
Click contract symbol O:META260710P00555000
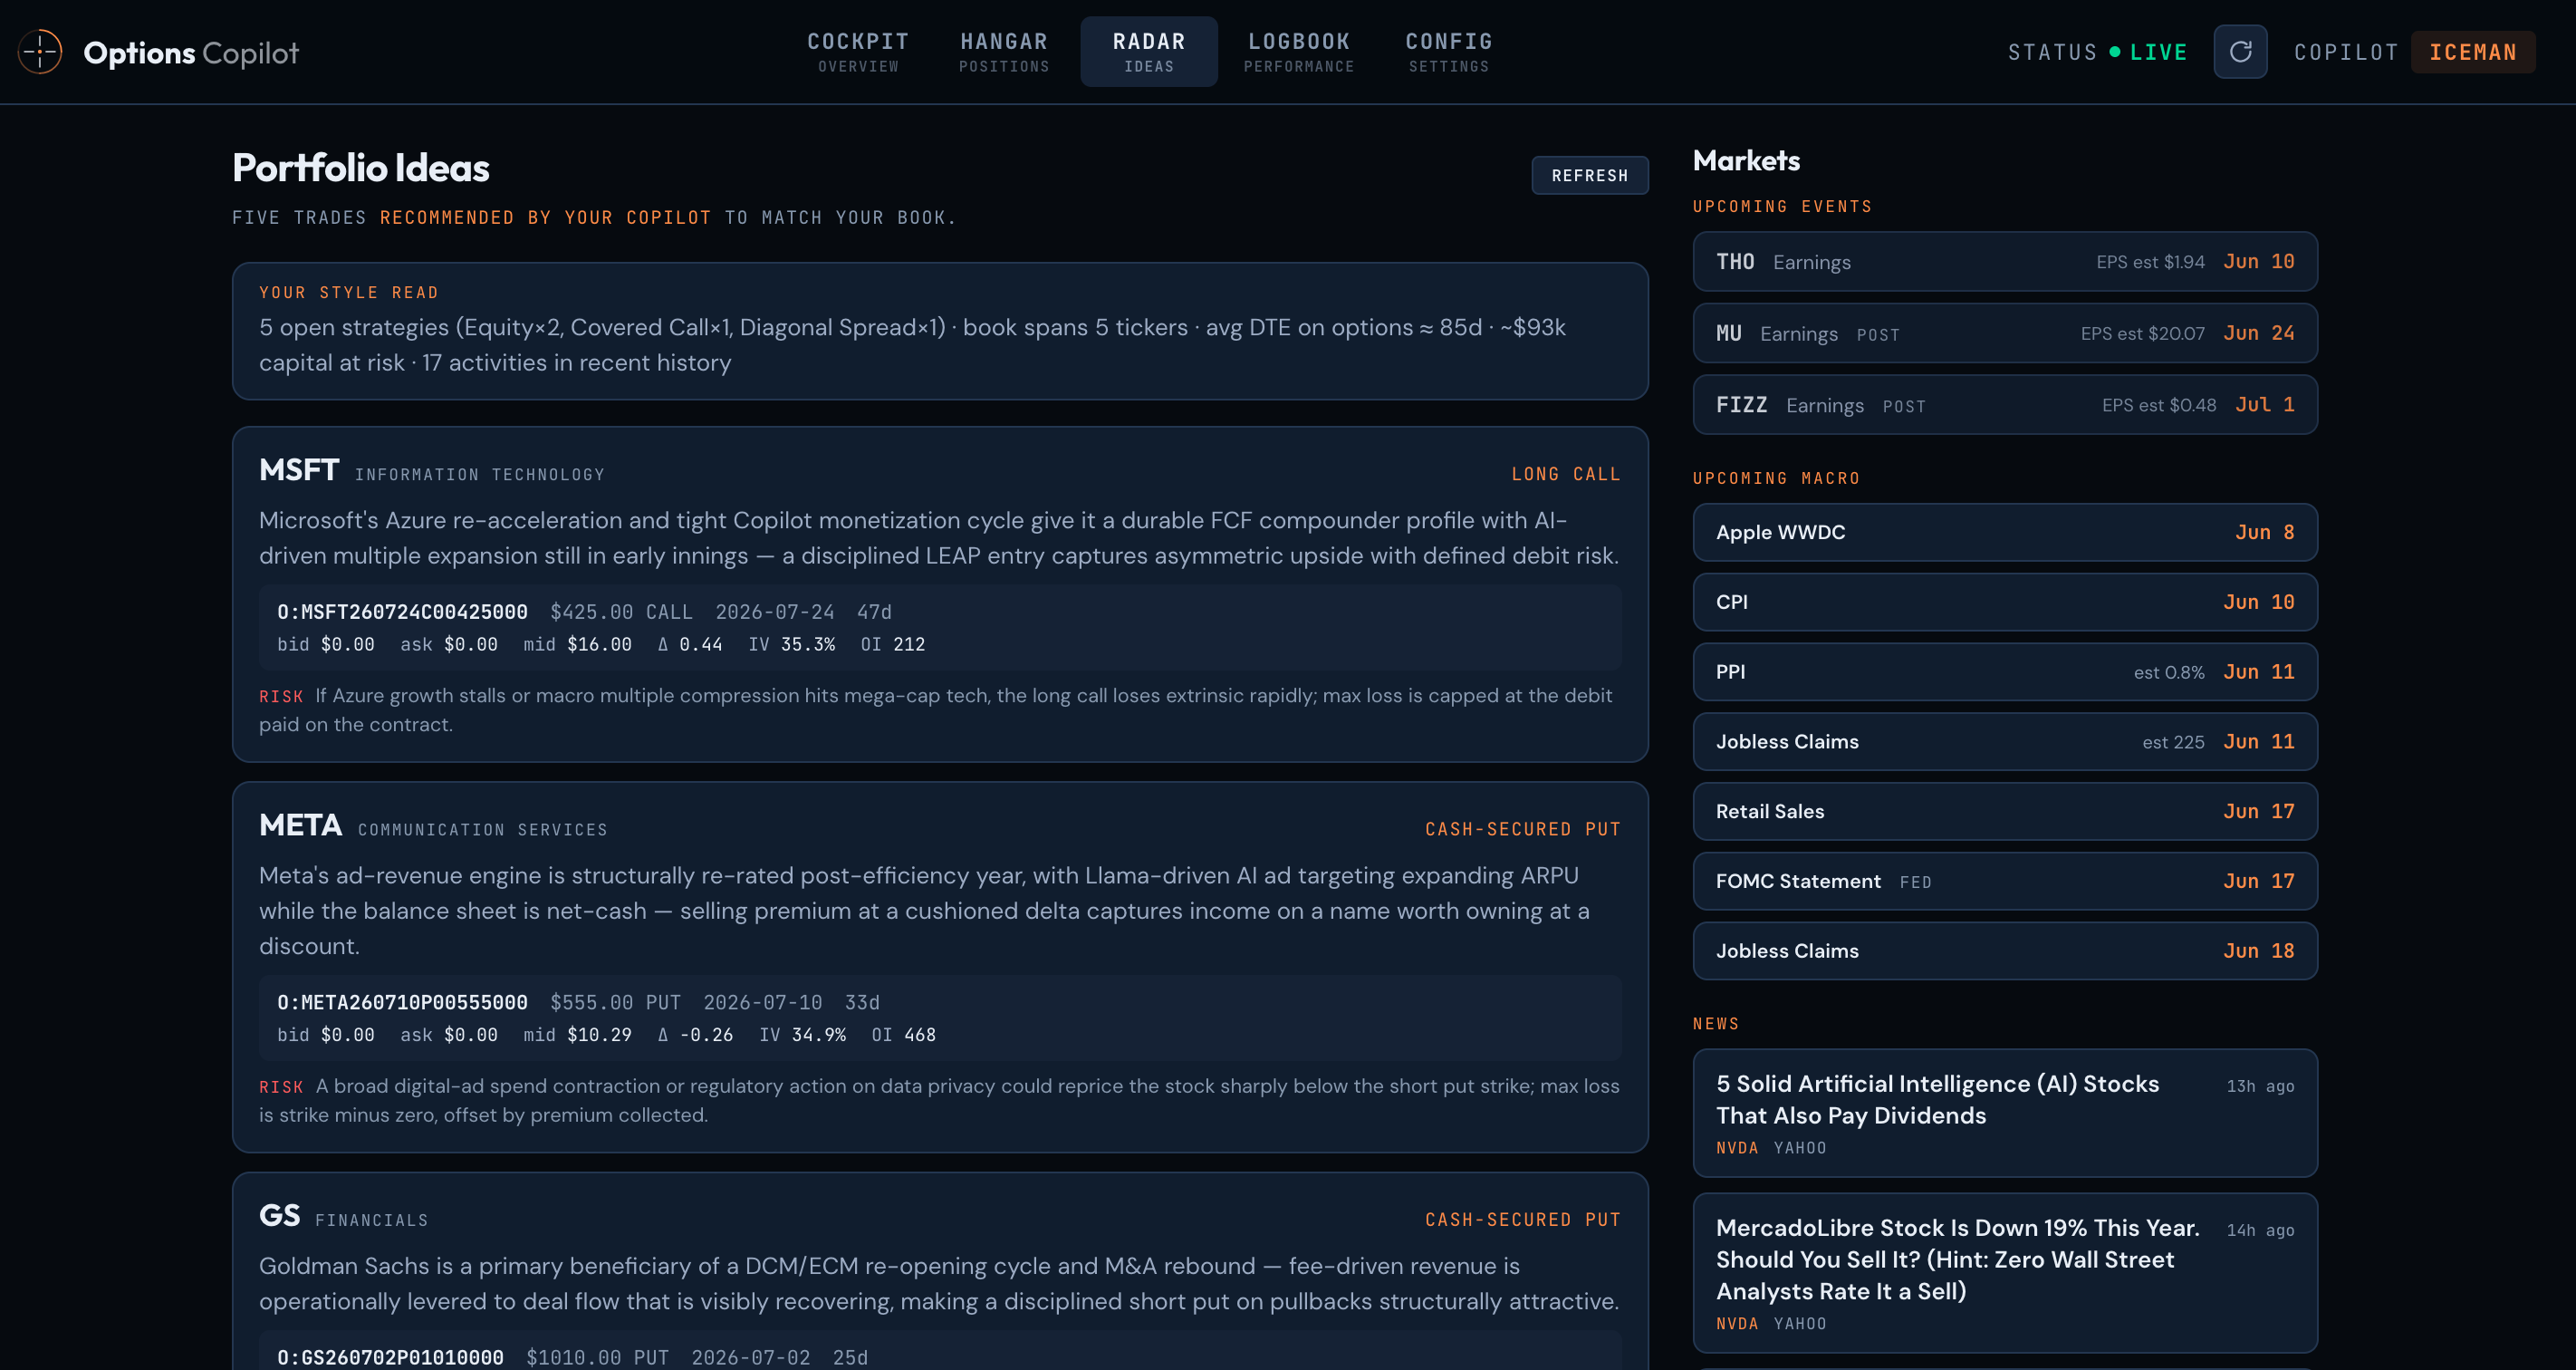point(402,1003)
